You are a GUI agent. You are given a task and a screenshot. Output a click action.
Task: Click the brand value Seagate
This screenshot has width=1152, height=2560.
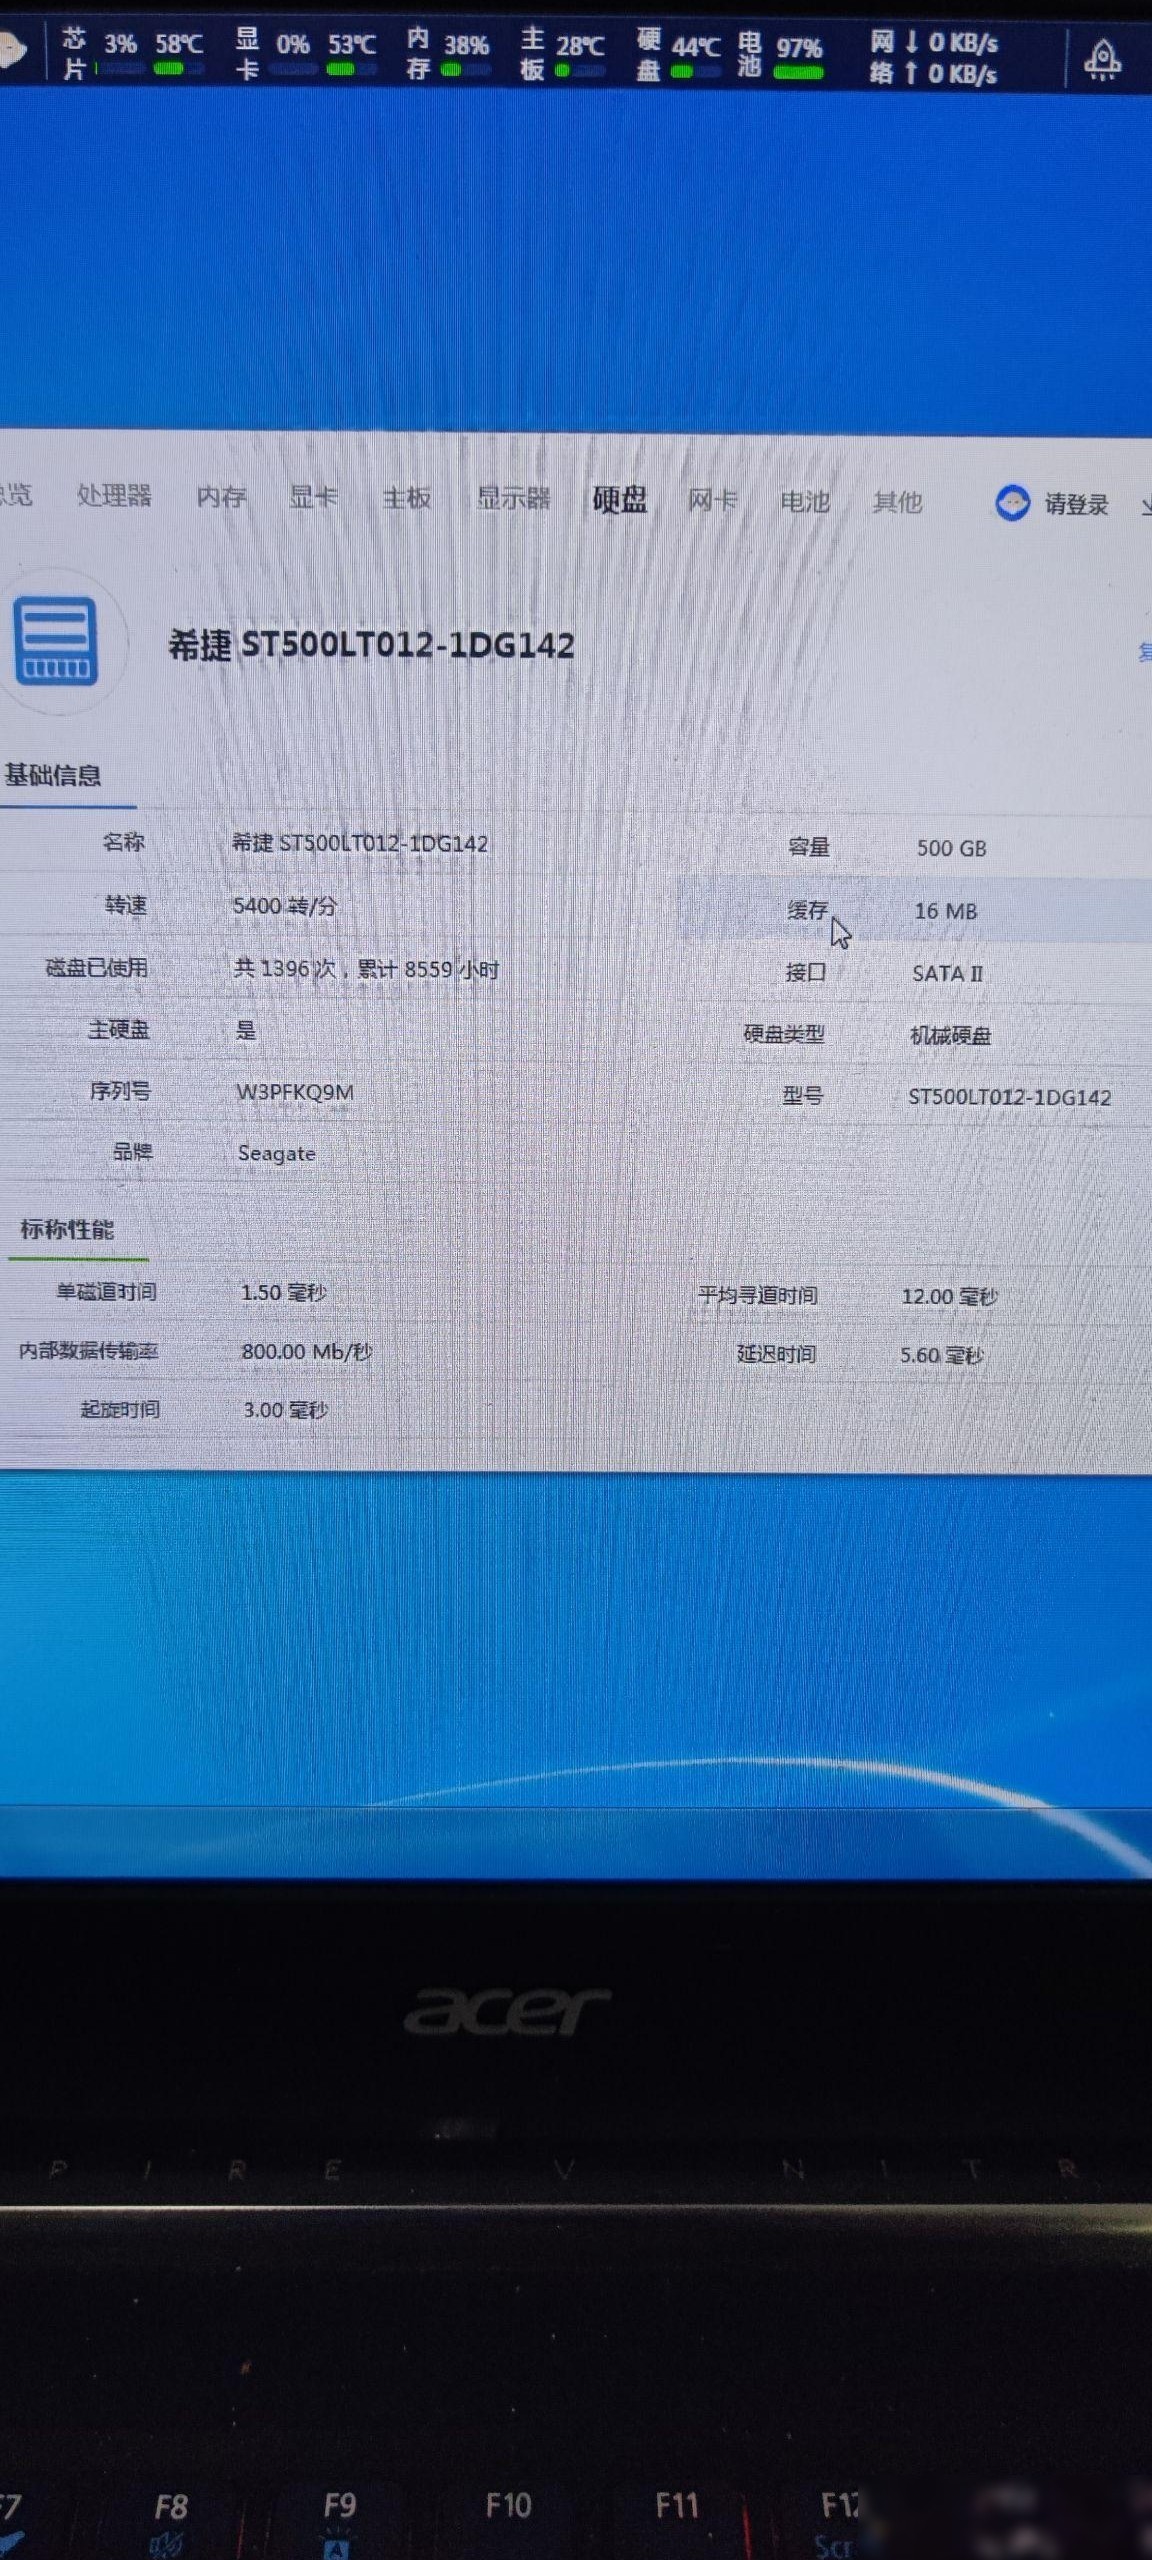[276, 1153]
